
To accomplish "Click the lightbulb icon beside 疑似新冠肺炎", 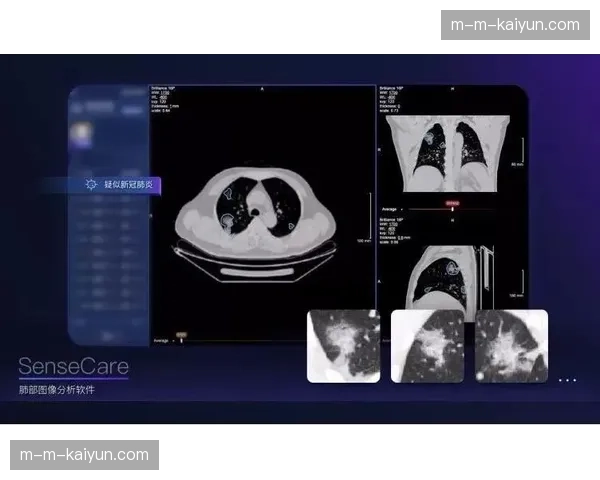I will tap(92, 185).
